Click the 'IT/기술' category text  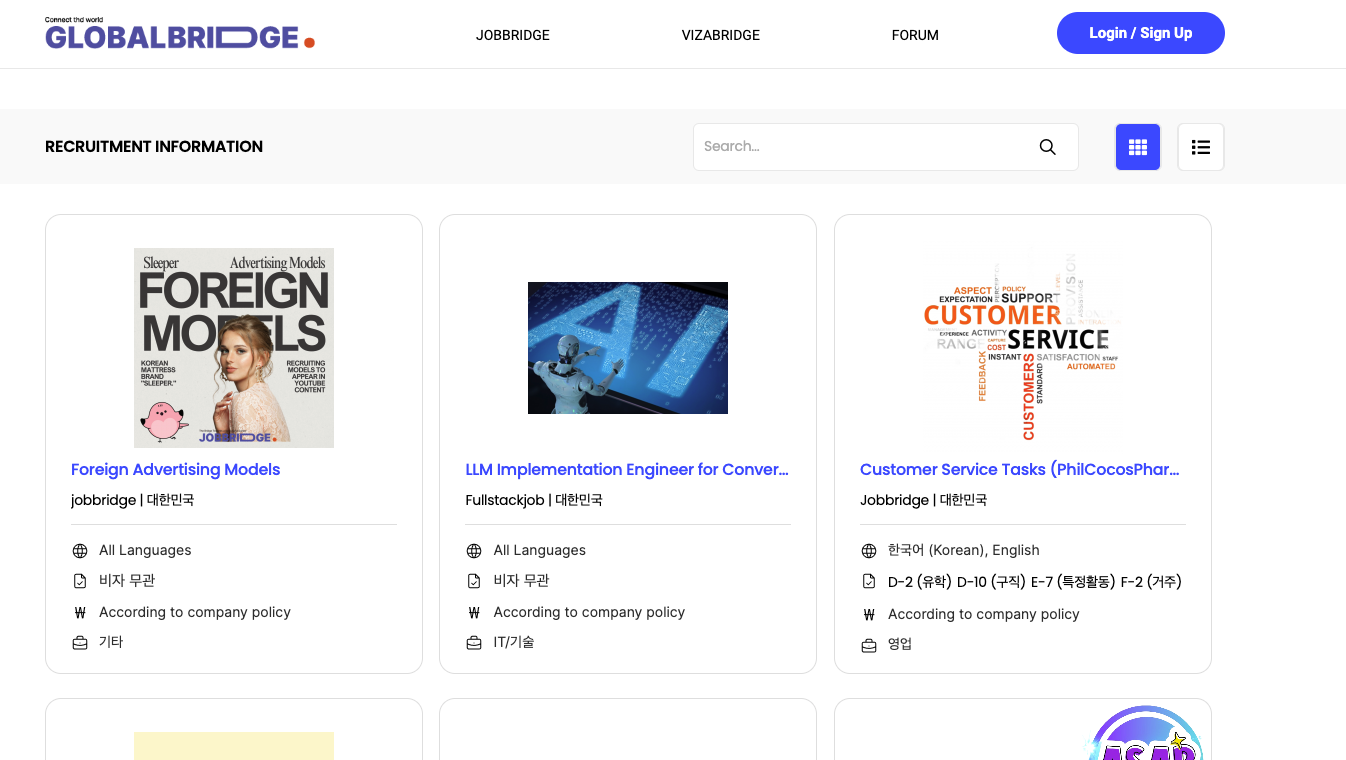coord(514,643)
